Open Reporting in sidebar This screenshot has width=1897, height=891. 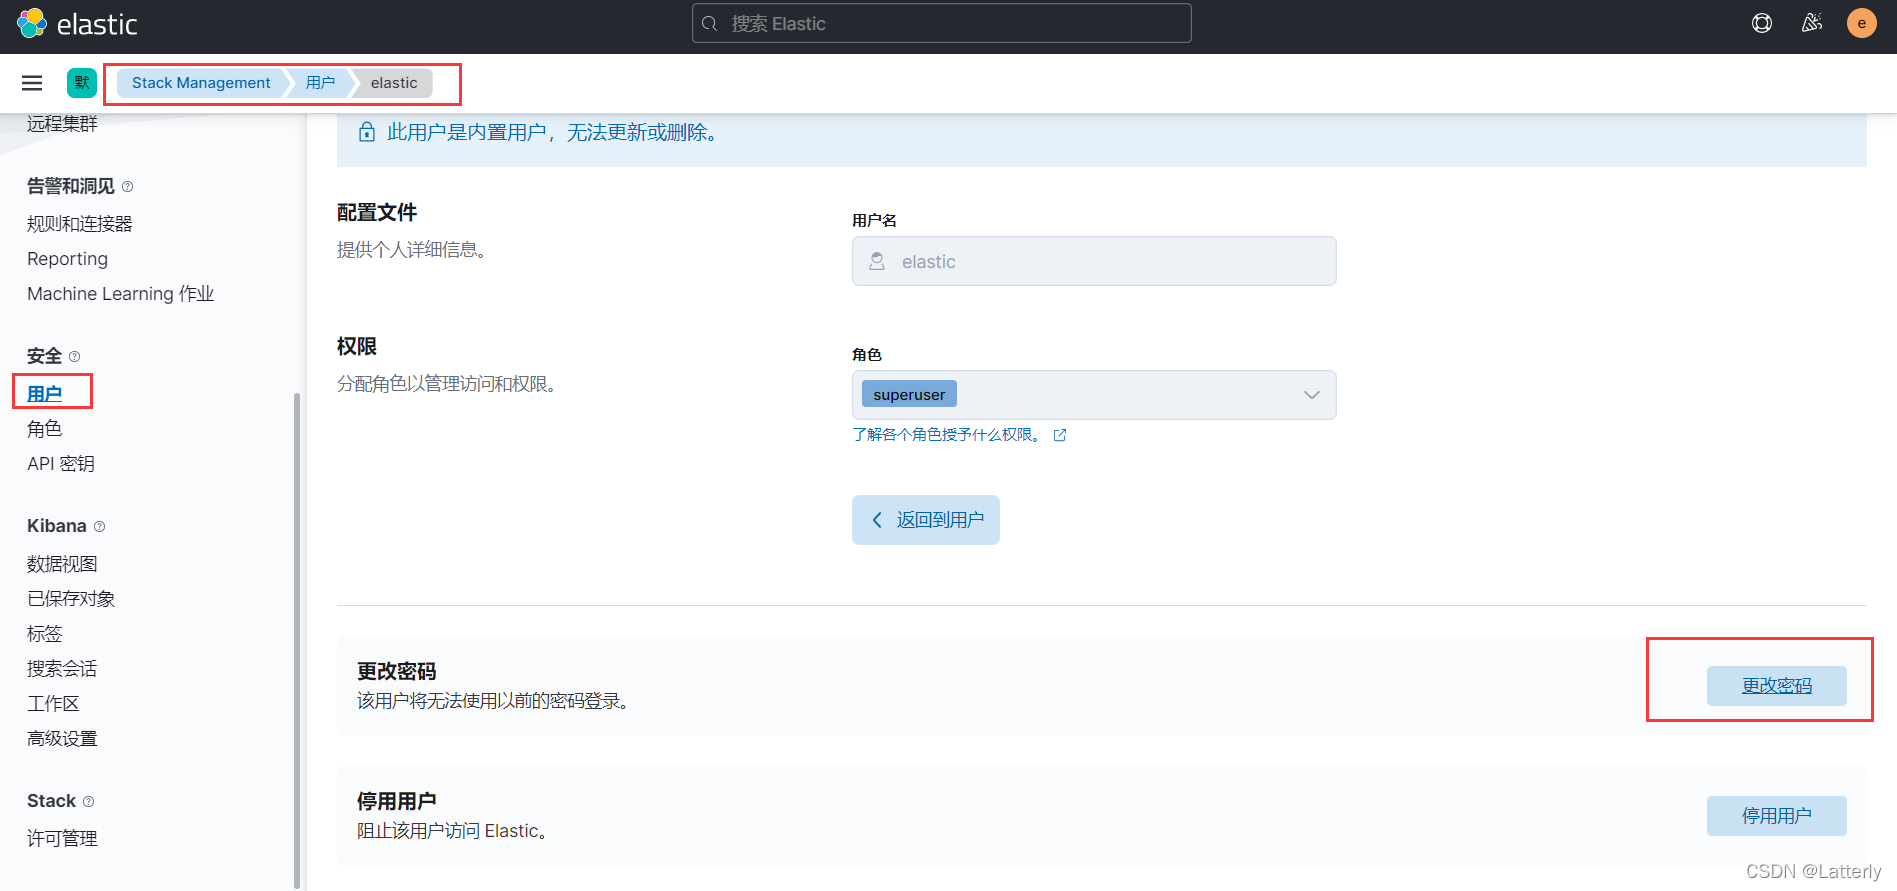tap(67, 259)
